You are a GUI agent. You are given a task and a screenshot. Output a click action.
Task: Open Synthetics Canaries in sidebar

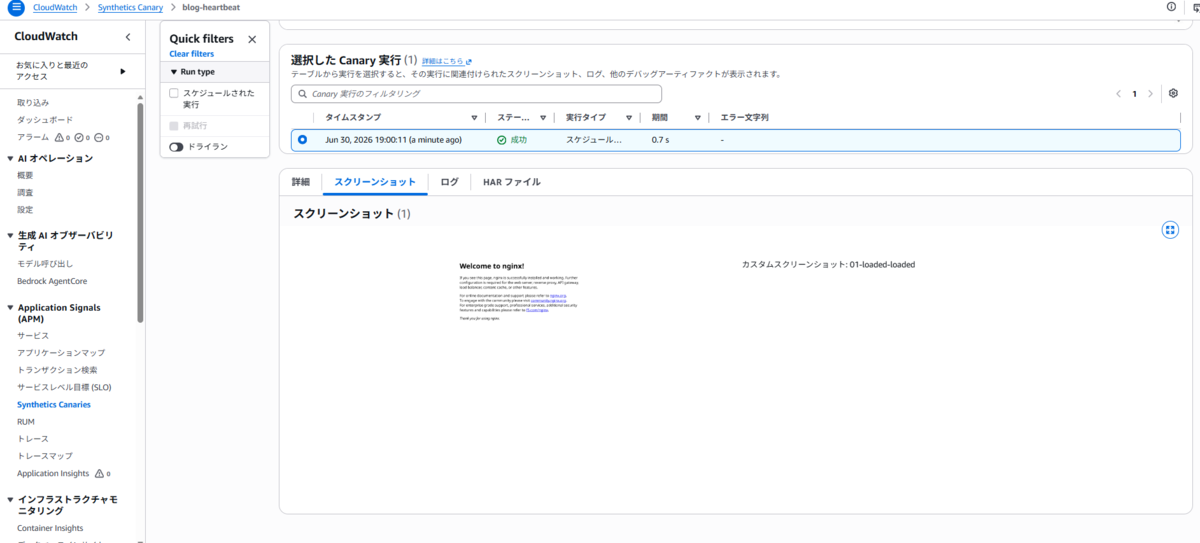point(54,405)
